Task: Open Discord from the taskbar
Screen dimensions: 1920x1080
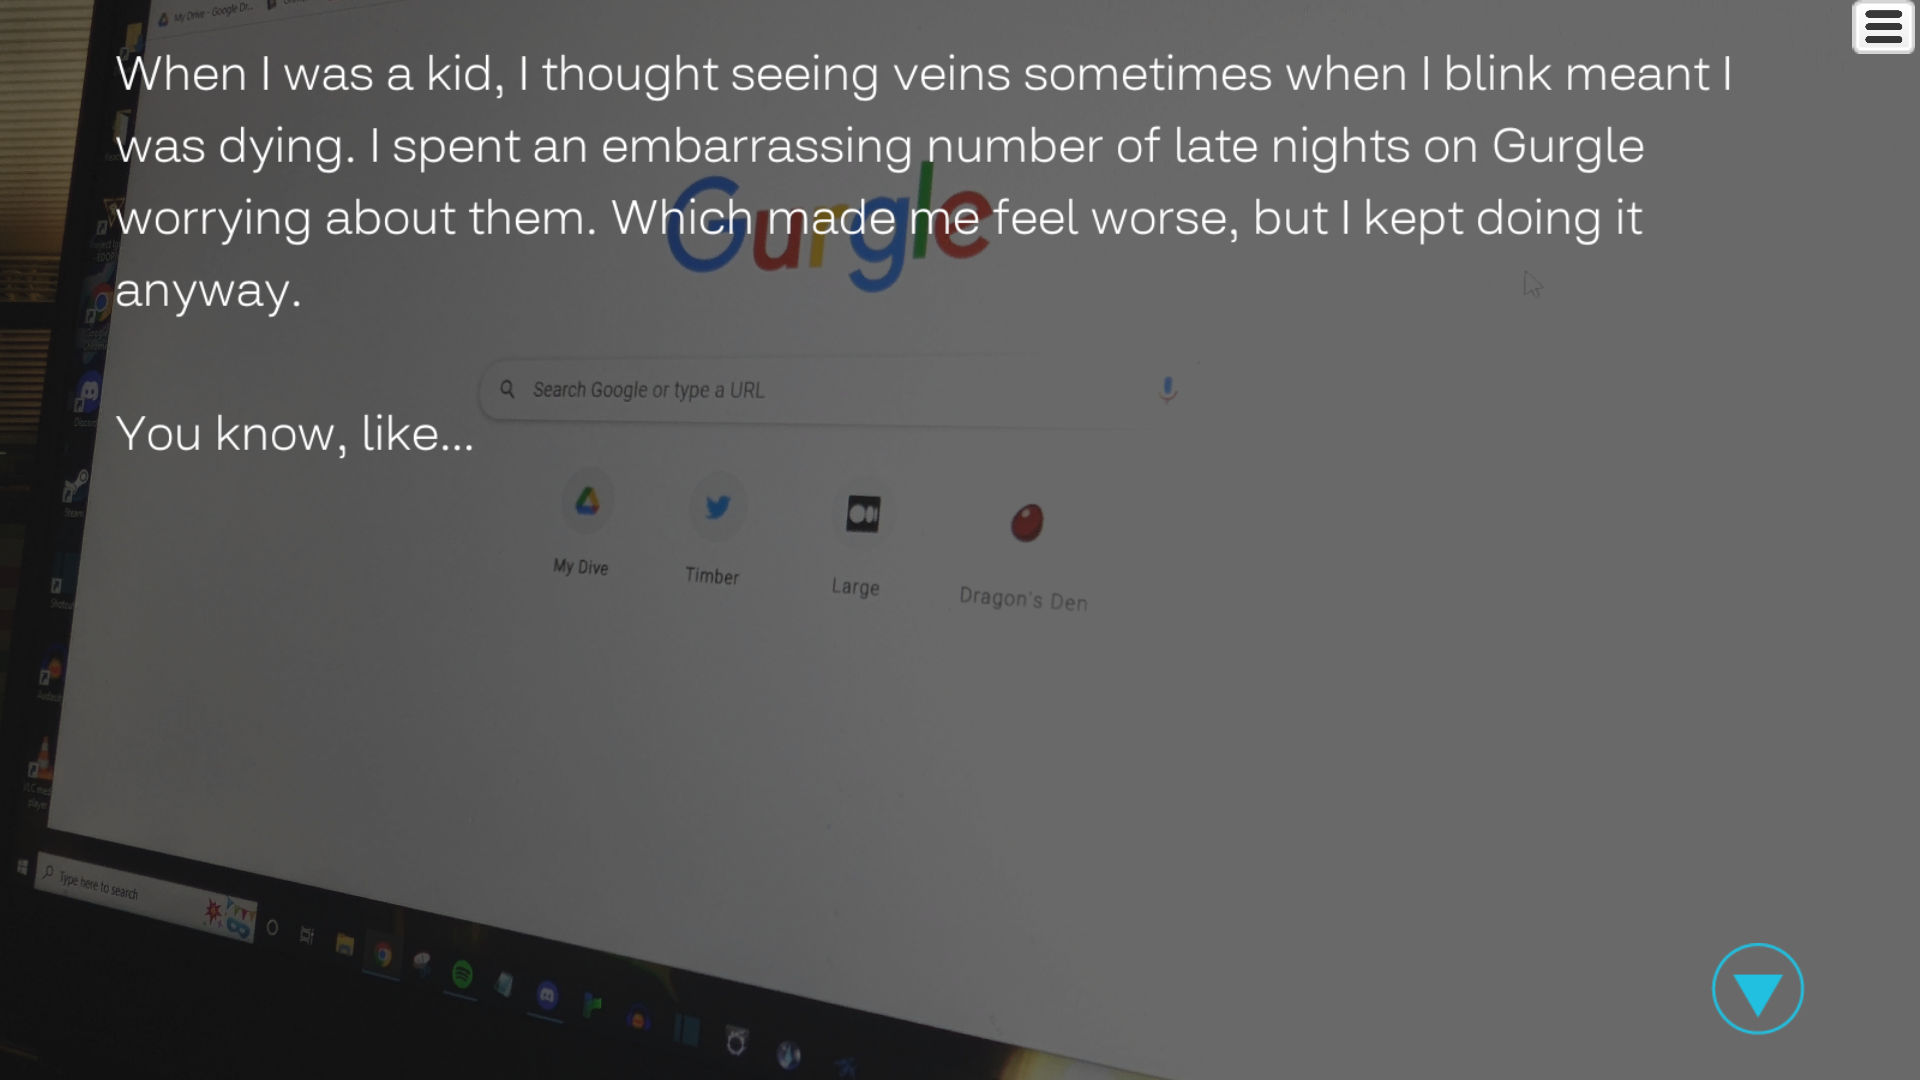Action: (547, 995)
